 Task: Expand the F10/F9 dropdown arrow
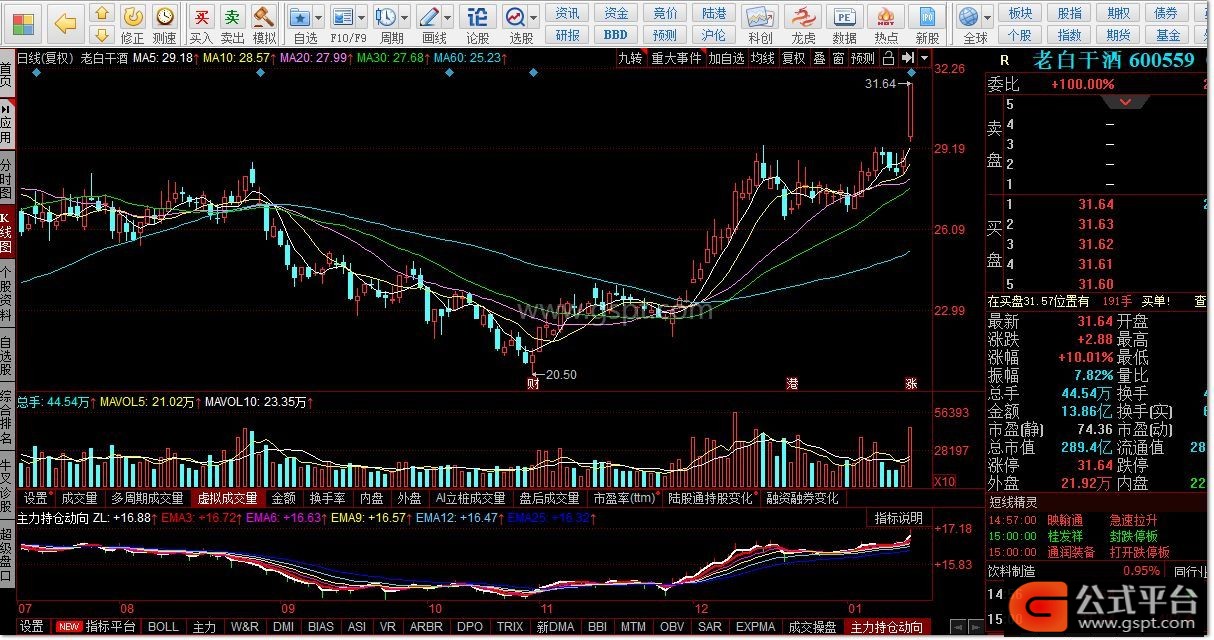[362, 18]
